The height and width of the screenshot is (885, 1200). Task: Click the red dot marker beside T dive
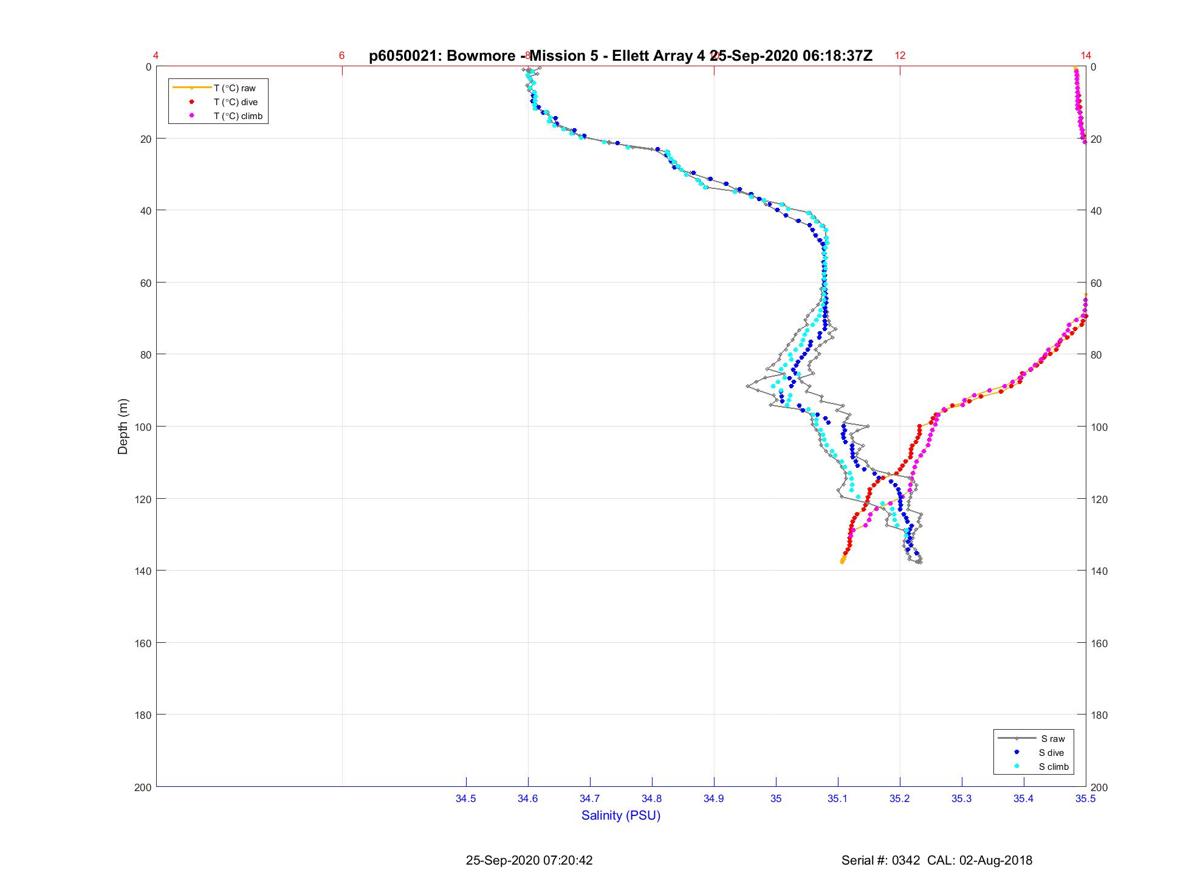pyautogui.click(x=191, y=102)
